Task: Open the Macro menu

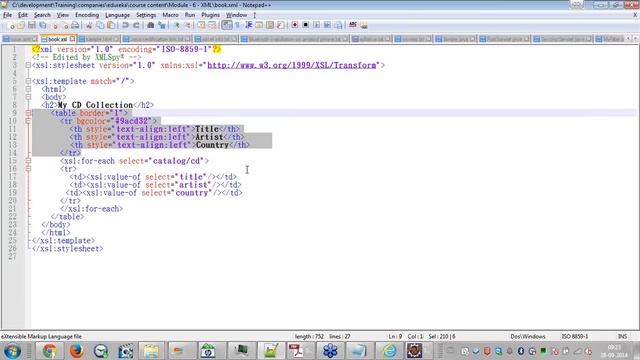Action: click(x=170, y=15)
